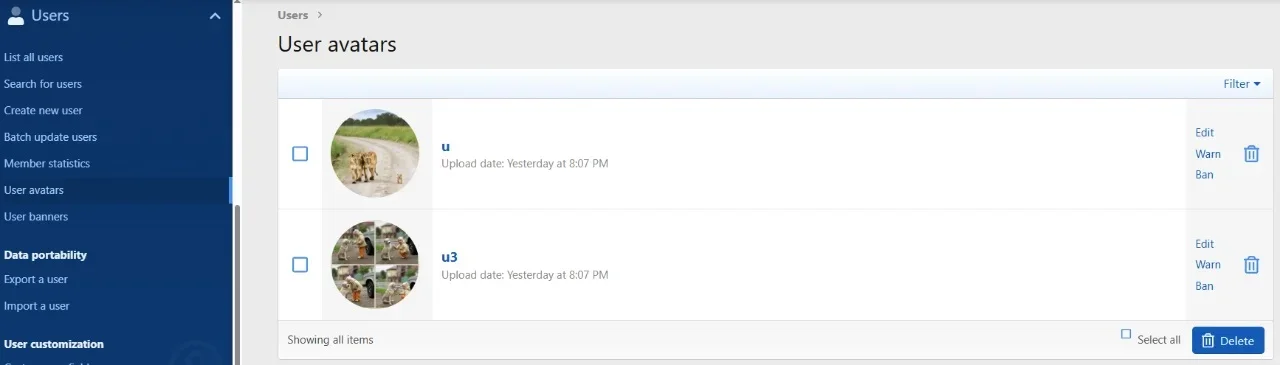Click Ban link for user u3
Image resolution: width=1280 pixels, height=365 pixels.
(x=1204, y=286)
